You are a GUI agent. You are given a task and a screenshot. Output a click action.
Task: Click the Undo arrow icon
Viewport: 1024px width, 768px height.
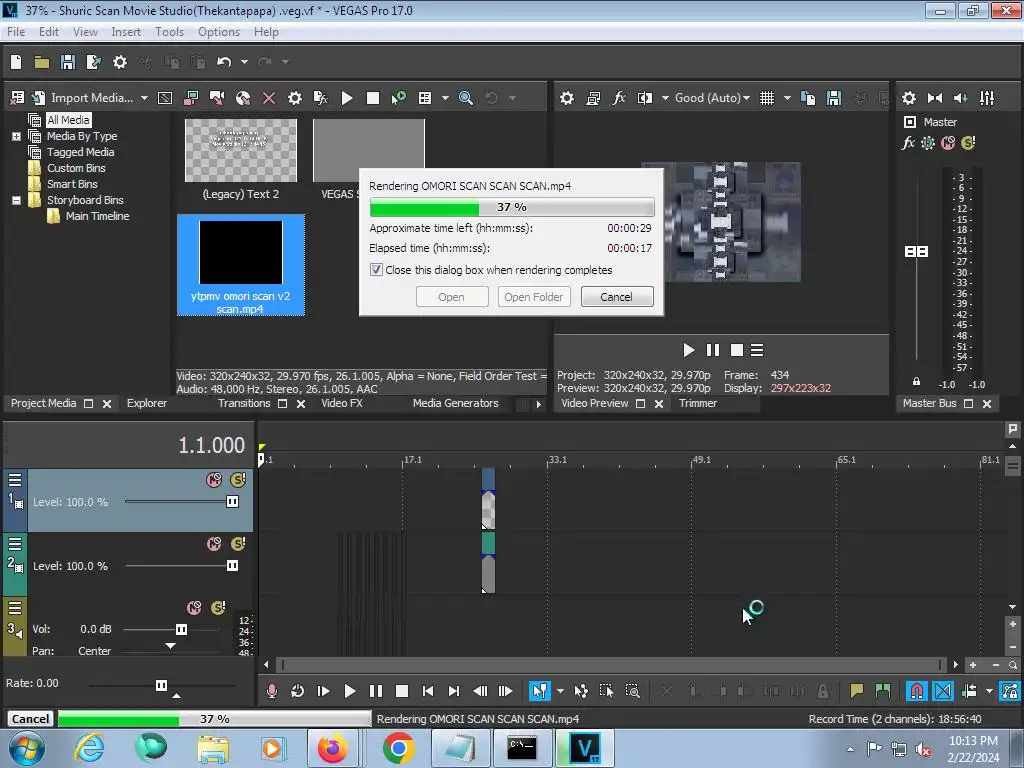pyautogui.click(x=224, y=62)
